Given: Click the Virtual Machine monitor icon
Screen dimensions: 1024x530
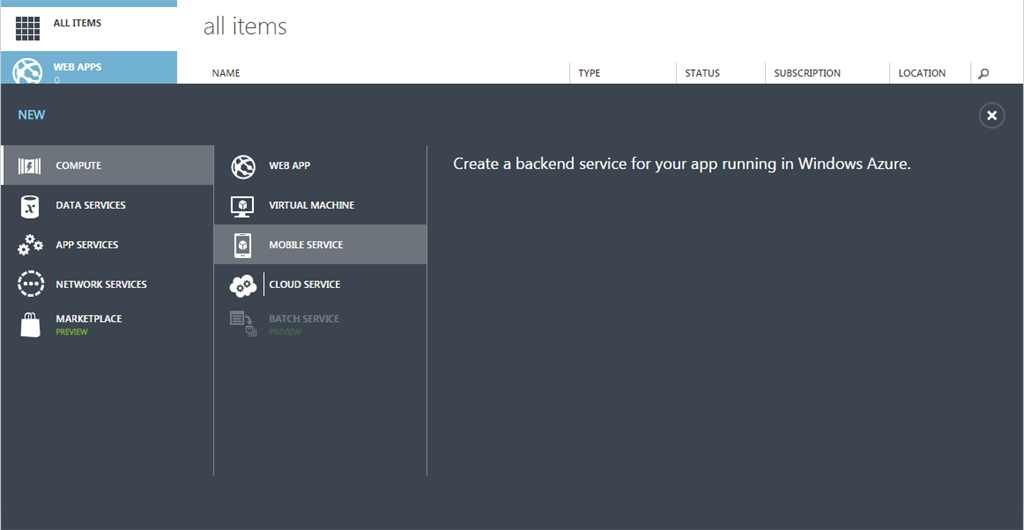Looking at the screenshot, I should click(x=243, y=206).
